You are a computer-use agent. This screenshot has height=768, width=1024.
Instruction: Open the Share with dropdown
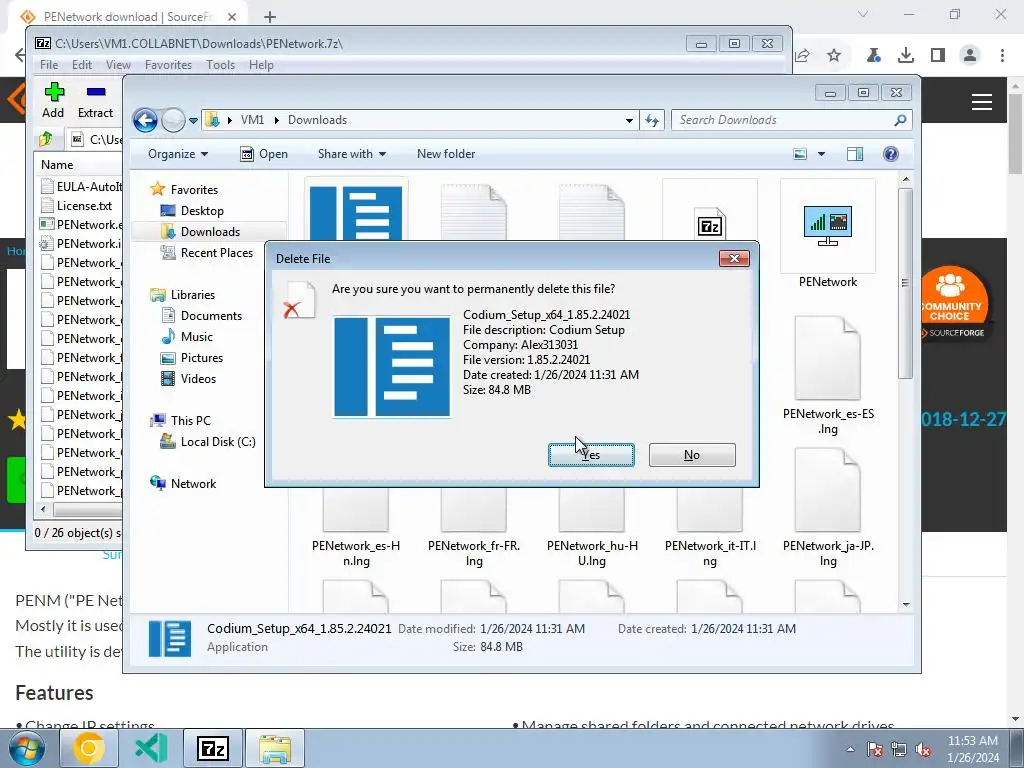pyautogui.click(x=351, y=154)
